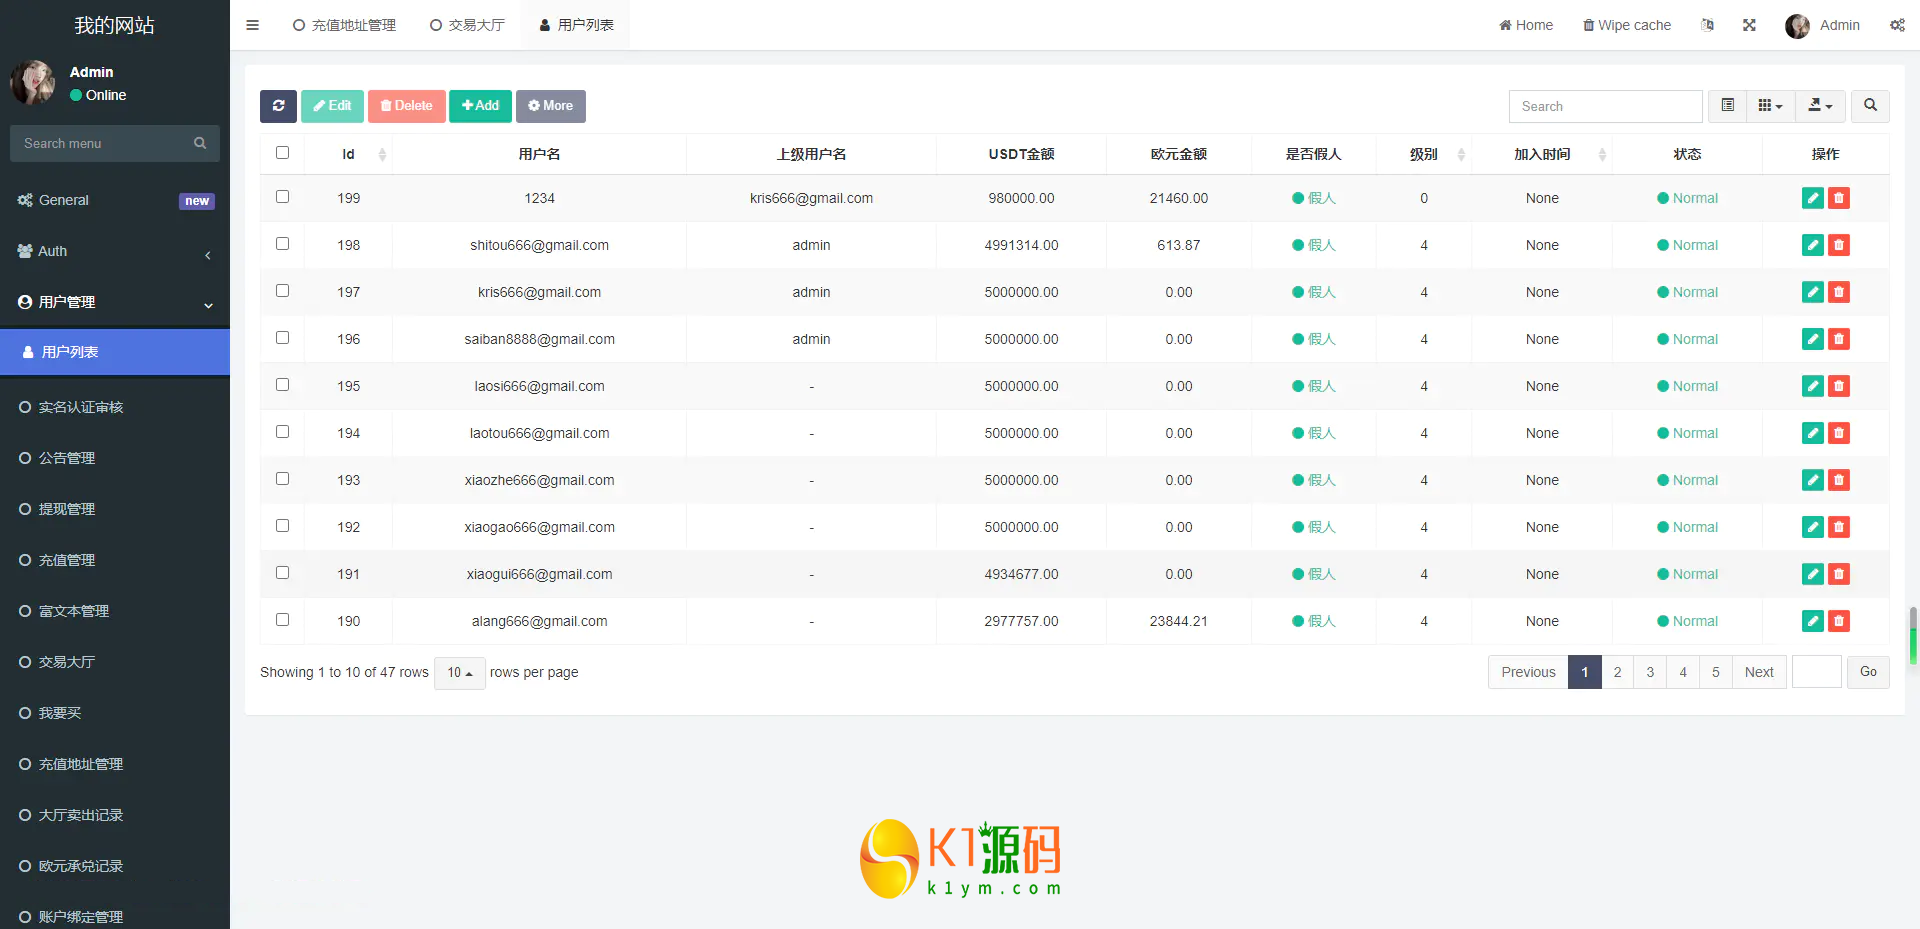Go to the Next page

tap(1758, 672)
